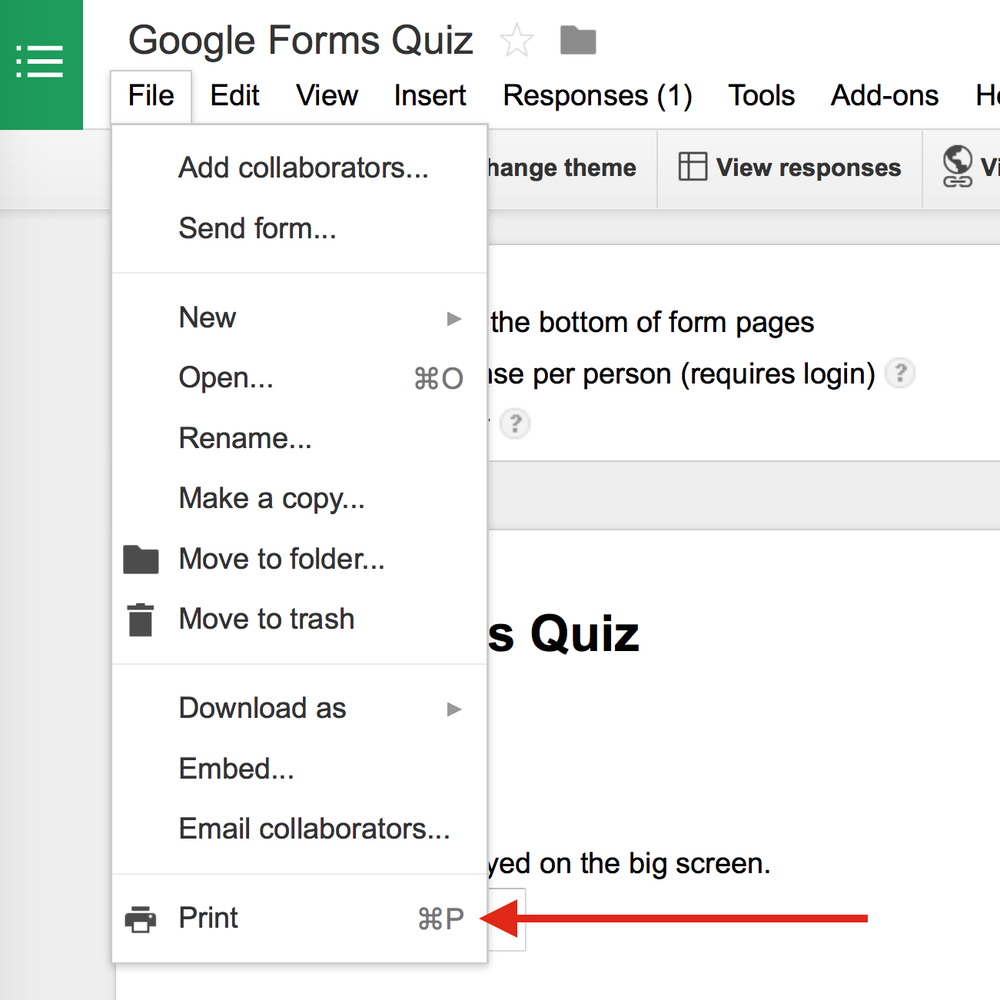Open the Tools menu
This screenshot has height=1000, width=1000.
click(761, 96)
